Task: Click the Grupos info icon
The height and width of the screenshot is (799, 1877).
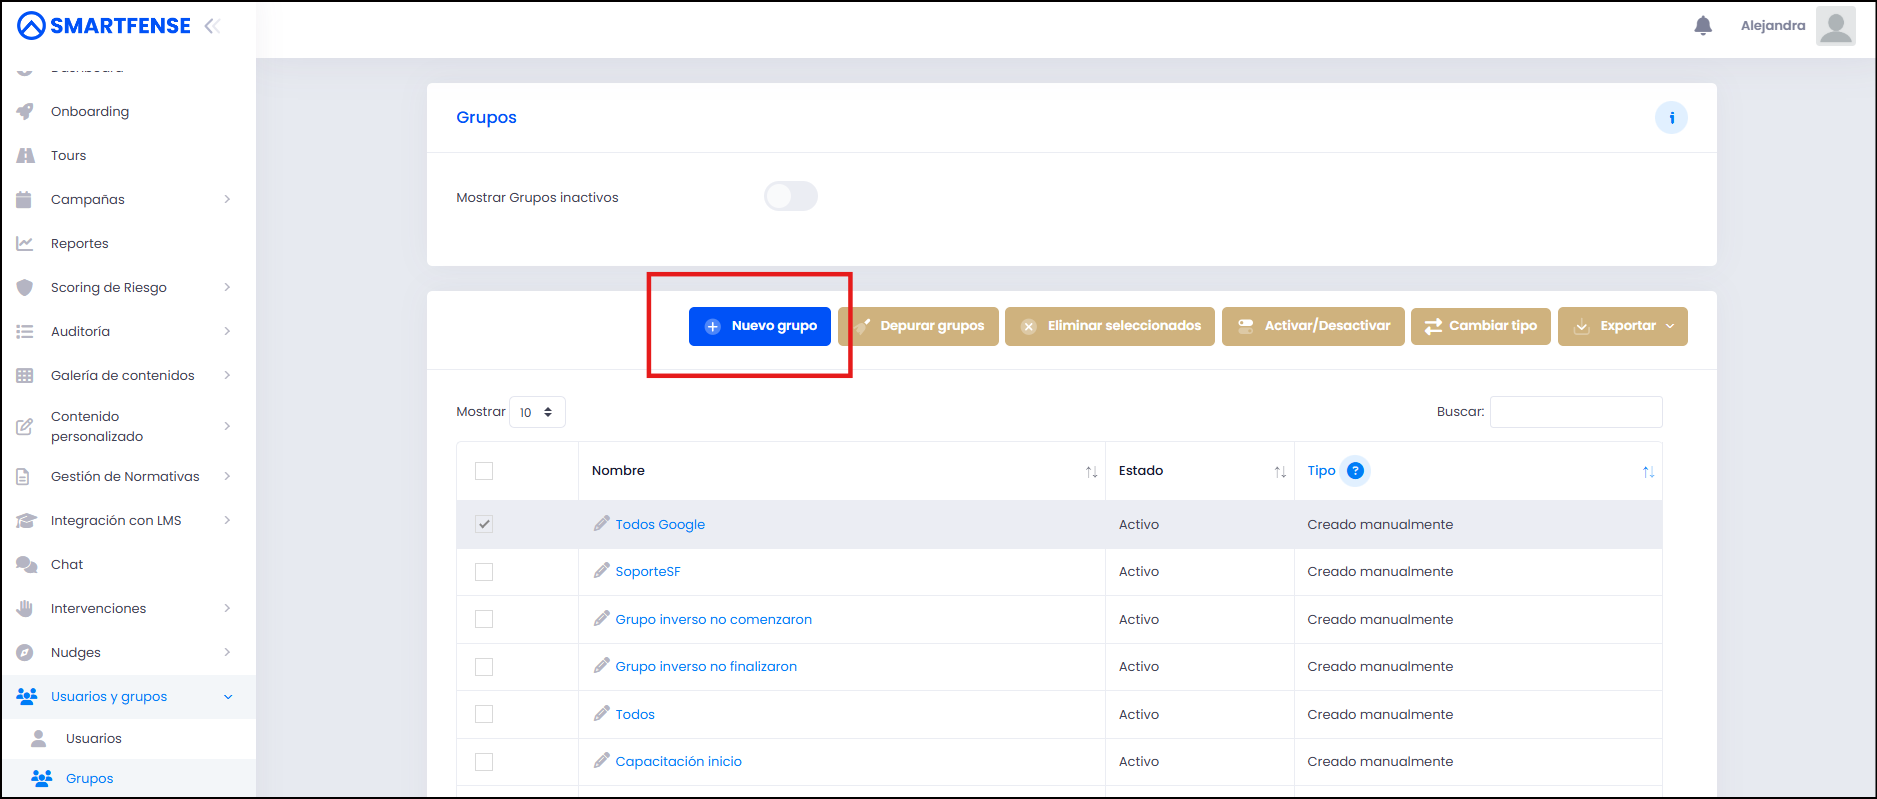Action: pyautogui.click(x=1671, y=118)
